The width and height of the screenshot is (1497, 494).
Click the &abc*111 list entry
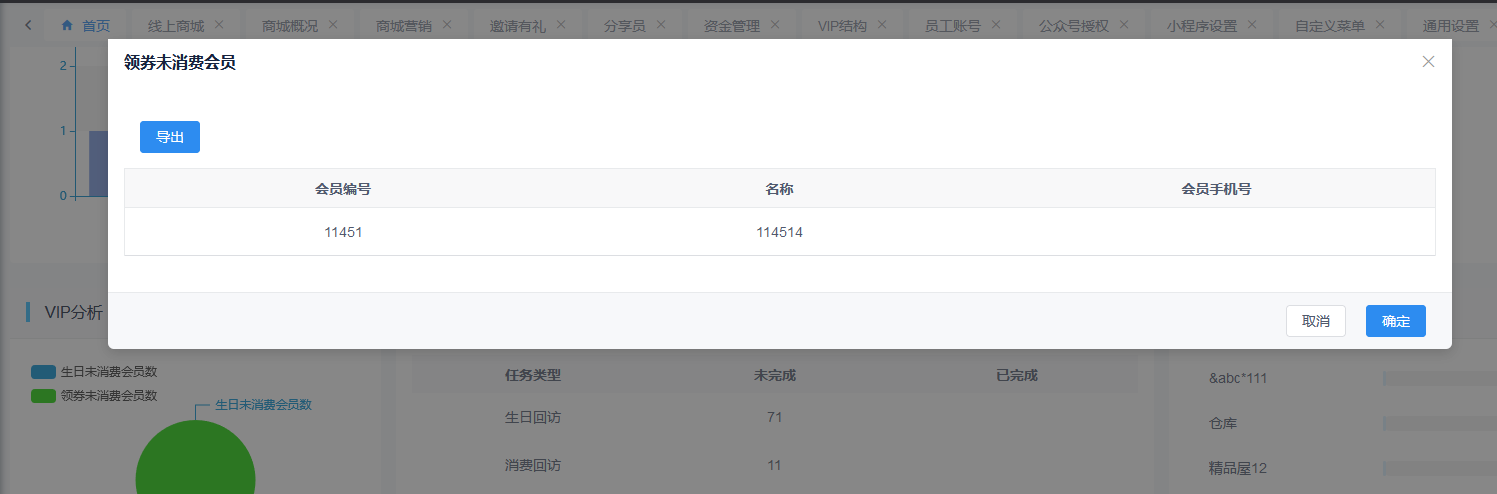1238,378
